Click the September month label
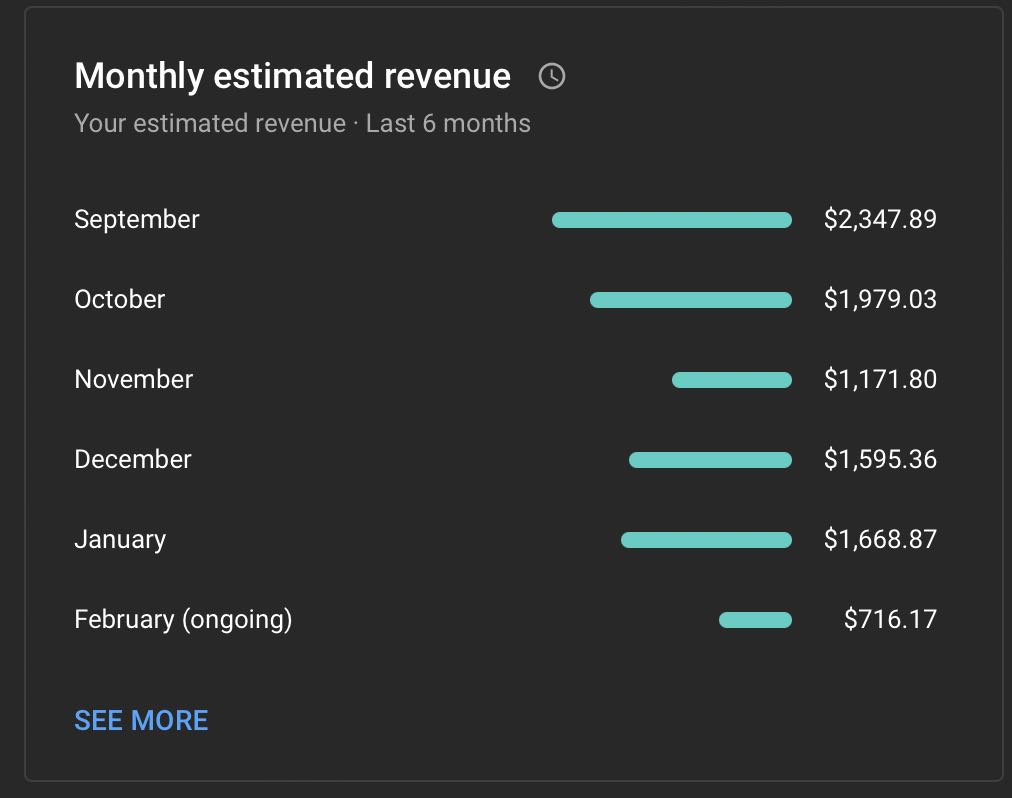 tap(137, 220)
